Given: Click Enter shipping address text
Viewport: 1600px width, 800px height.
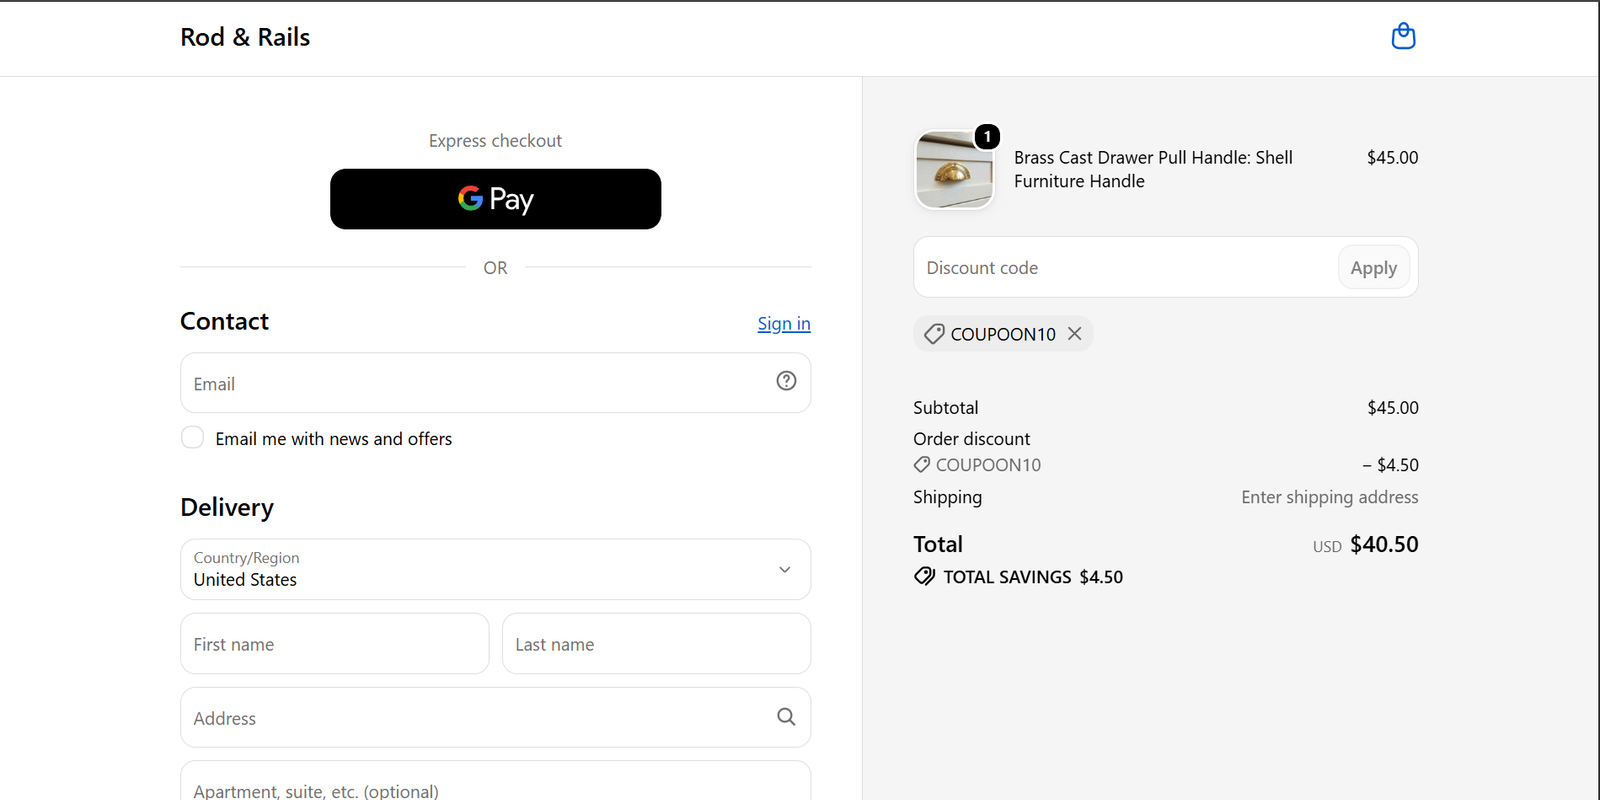Looking at the screenshot, I should click(1330, 497).
